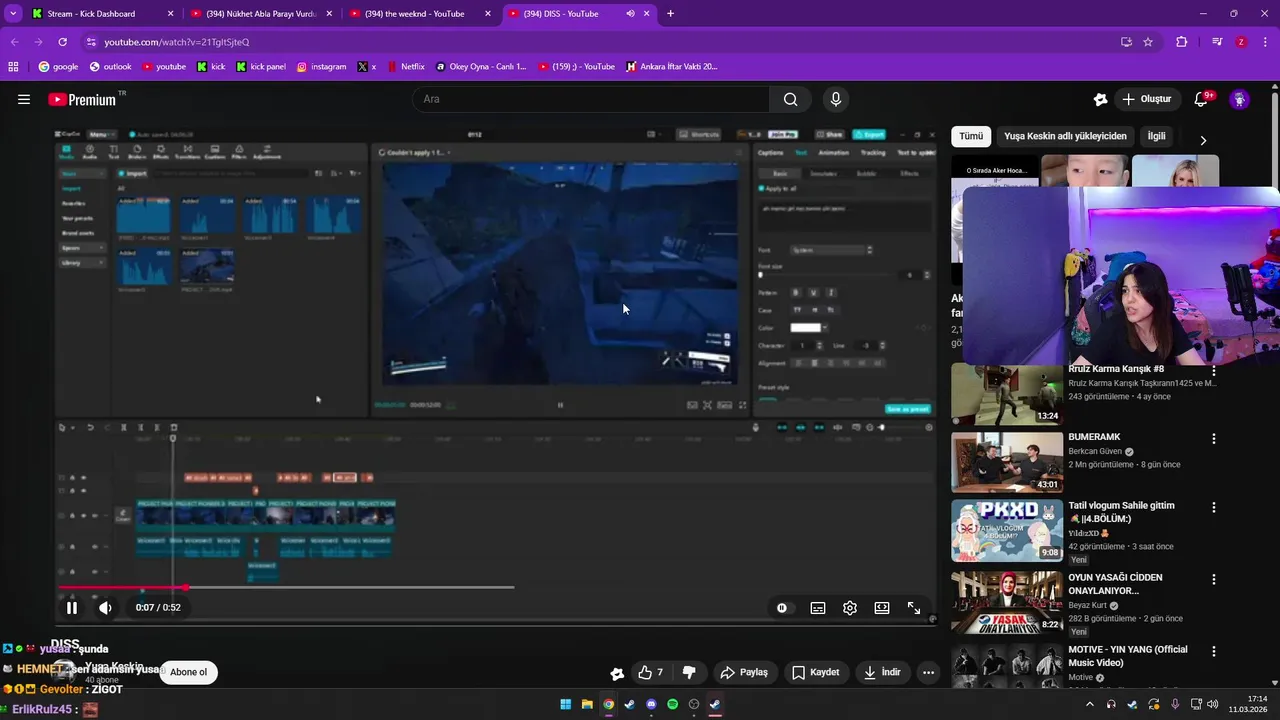Open Chrome apps grid in bookmarks bar

click(13, 67)
